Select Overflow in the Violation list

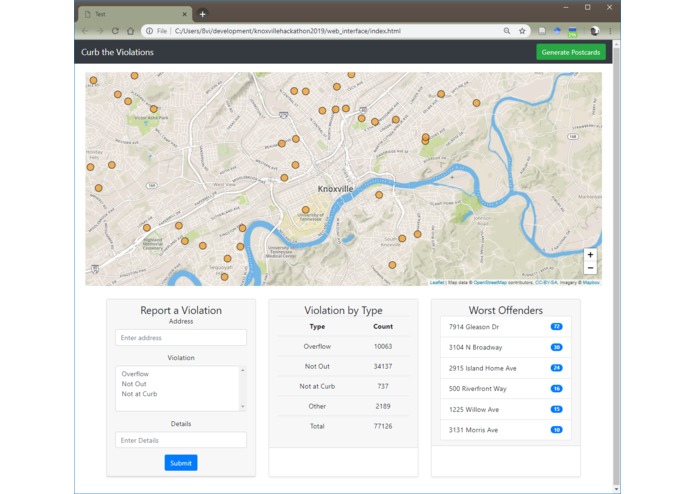135,374
